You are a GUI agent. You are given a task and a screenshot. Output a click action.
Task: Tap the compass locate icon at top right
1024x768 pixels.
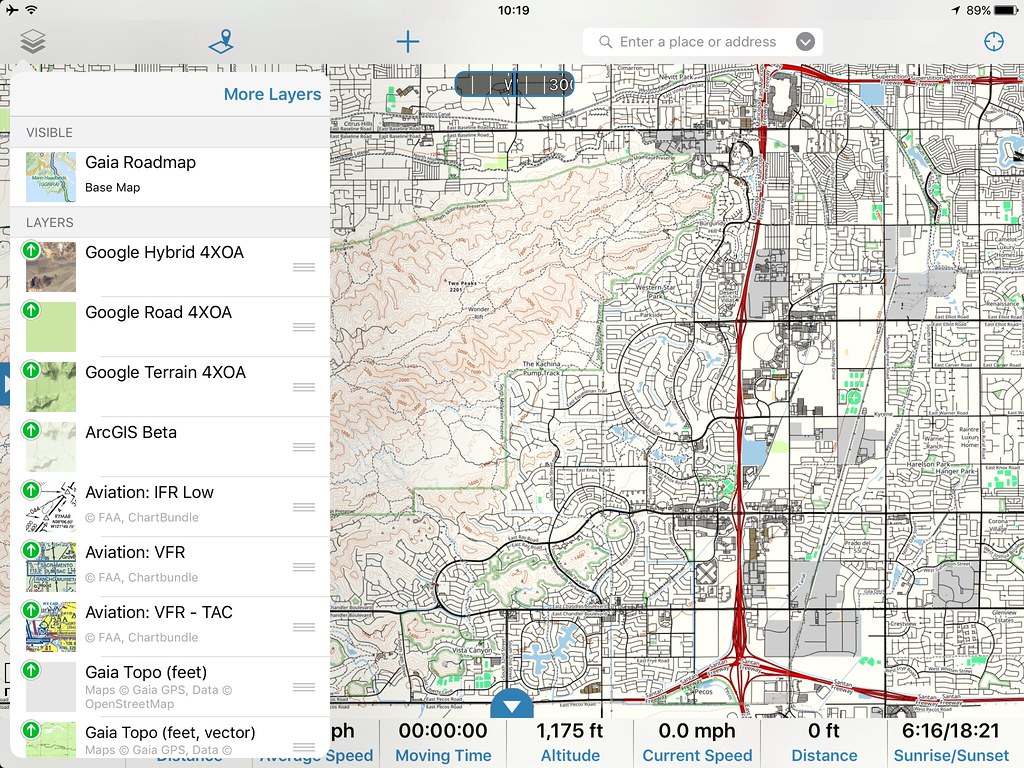[993, 41]
